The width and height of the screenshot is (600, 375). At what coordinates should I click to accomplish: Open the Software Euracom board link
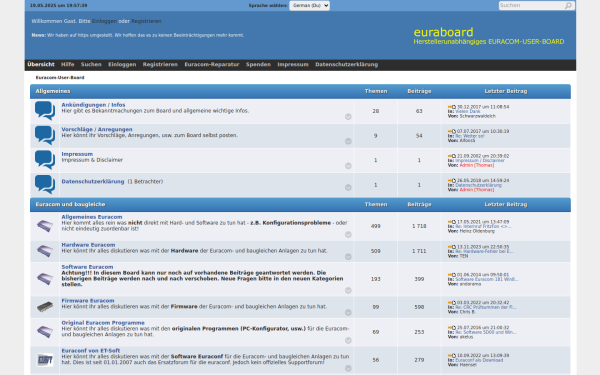pos(87,267)
